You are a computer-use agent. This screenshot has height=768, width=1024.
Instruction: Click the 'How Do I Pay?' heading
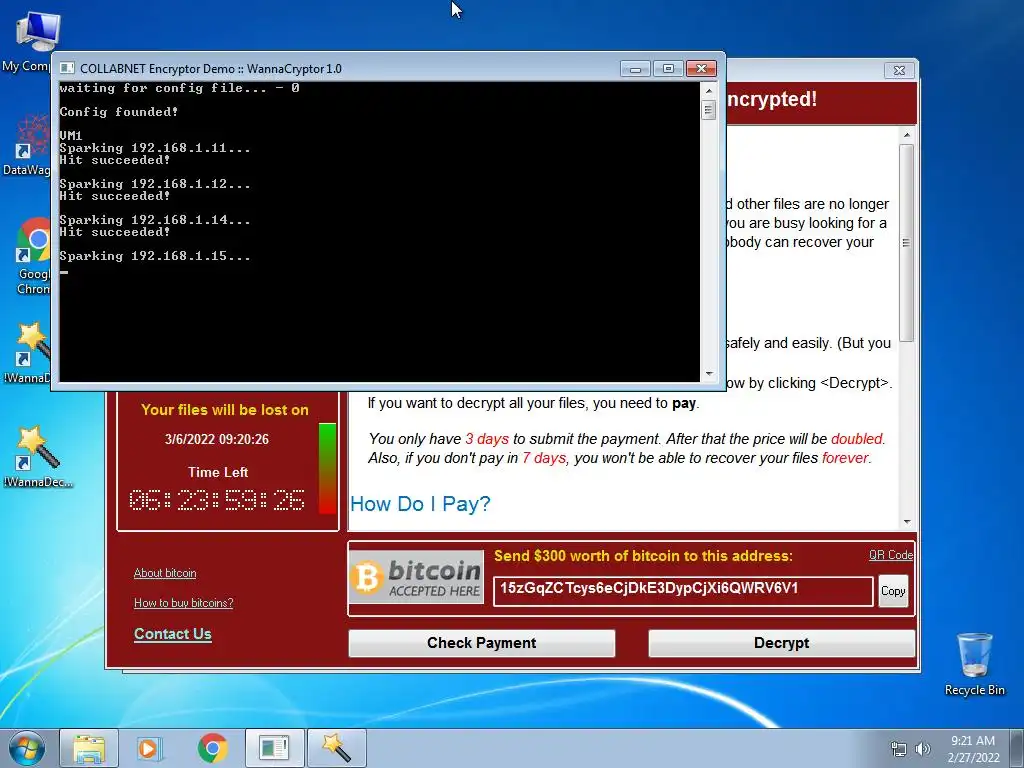421,504
